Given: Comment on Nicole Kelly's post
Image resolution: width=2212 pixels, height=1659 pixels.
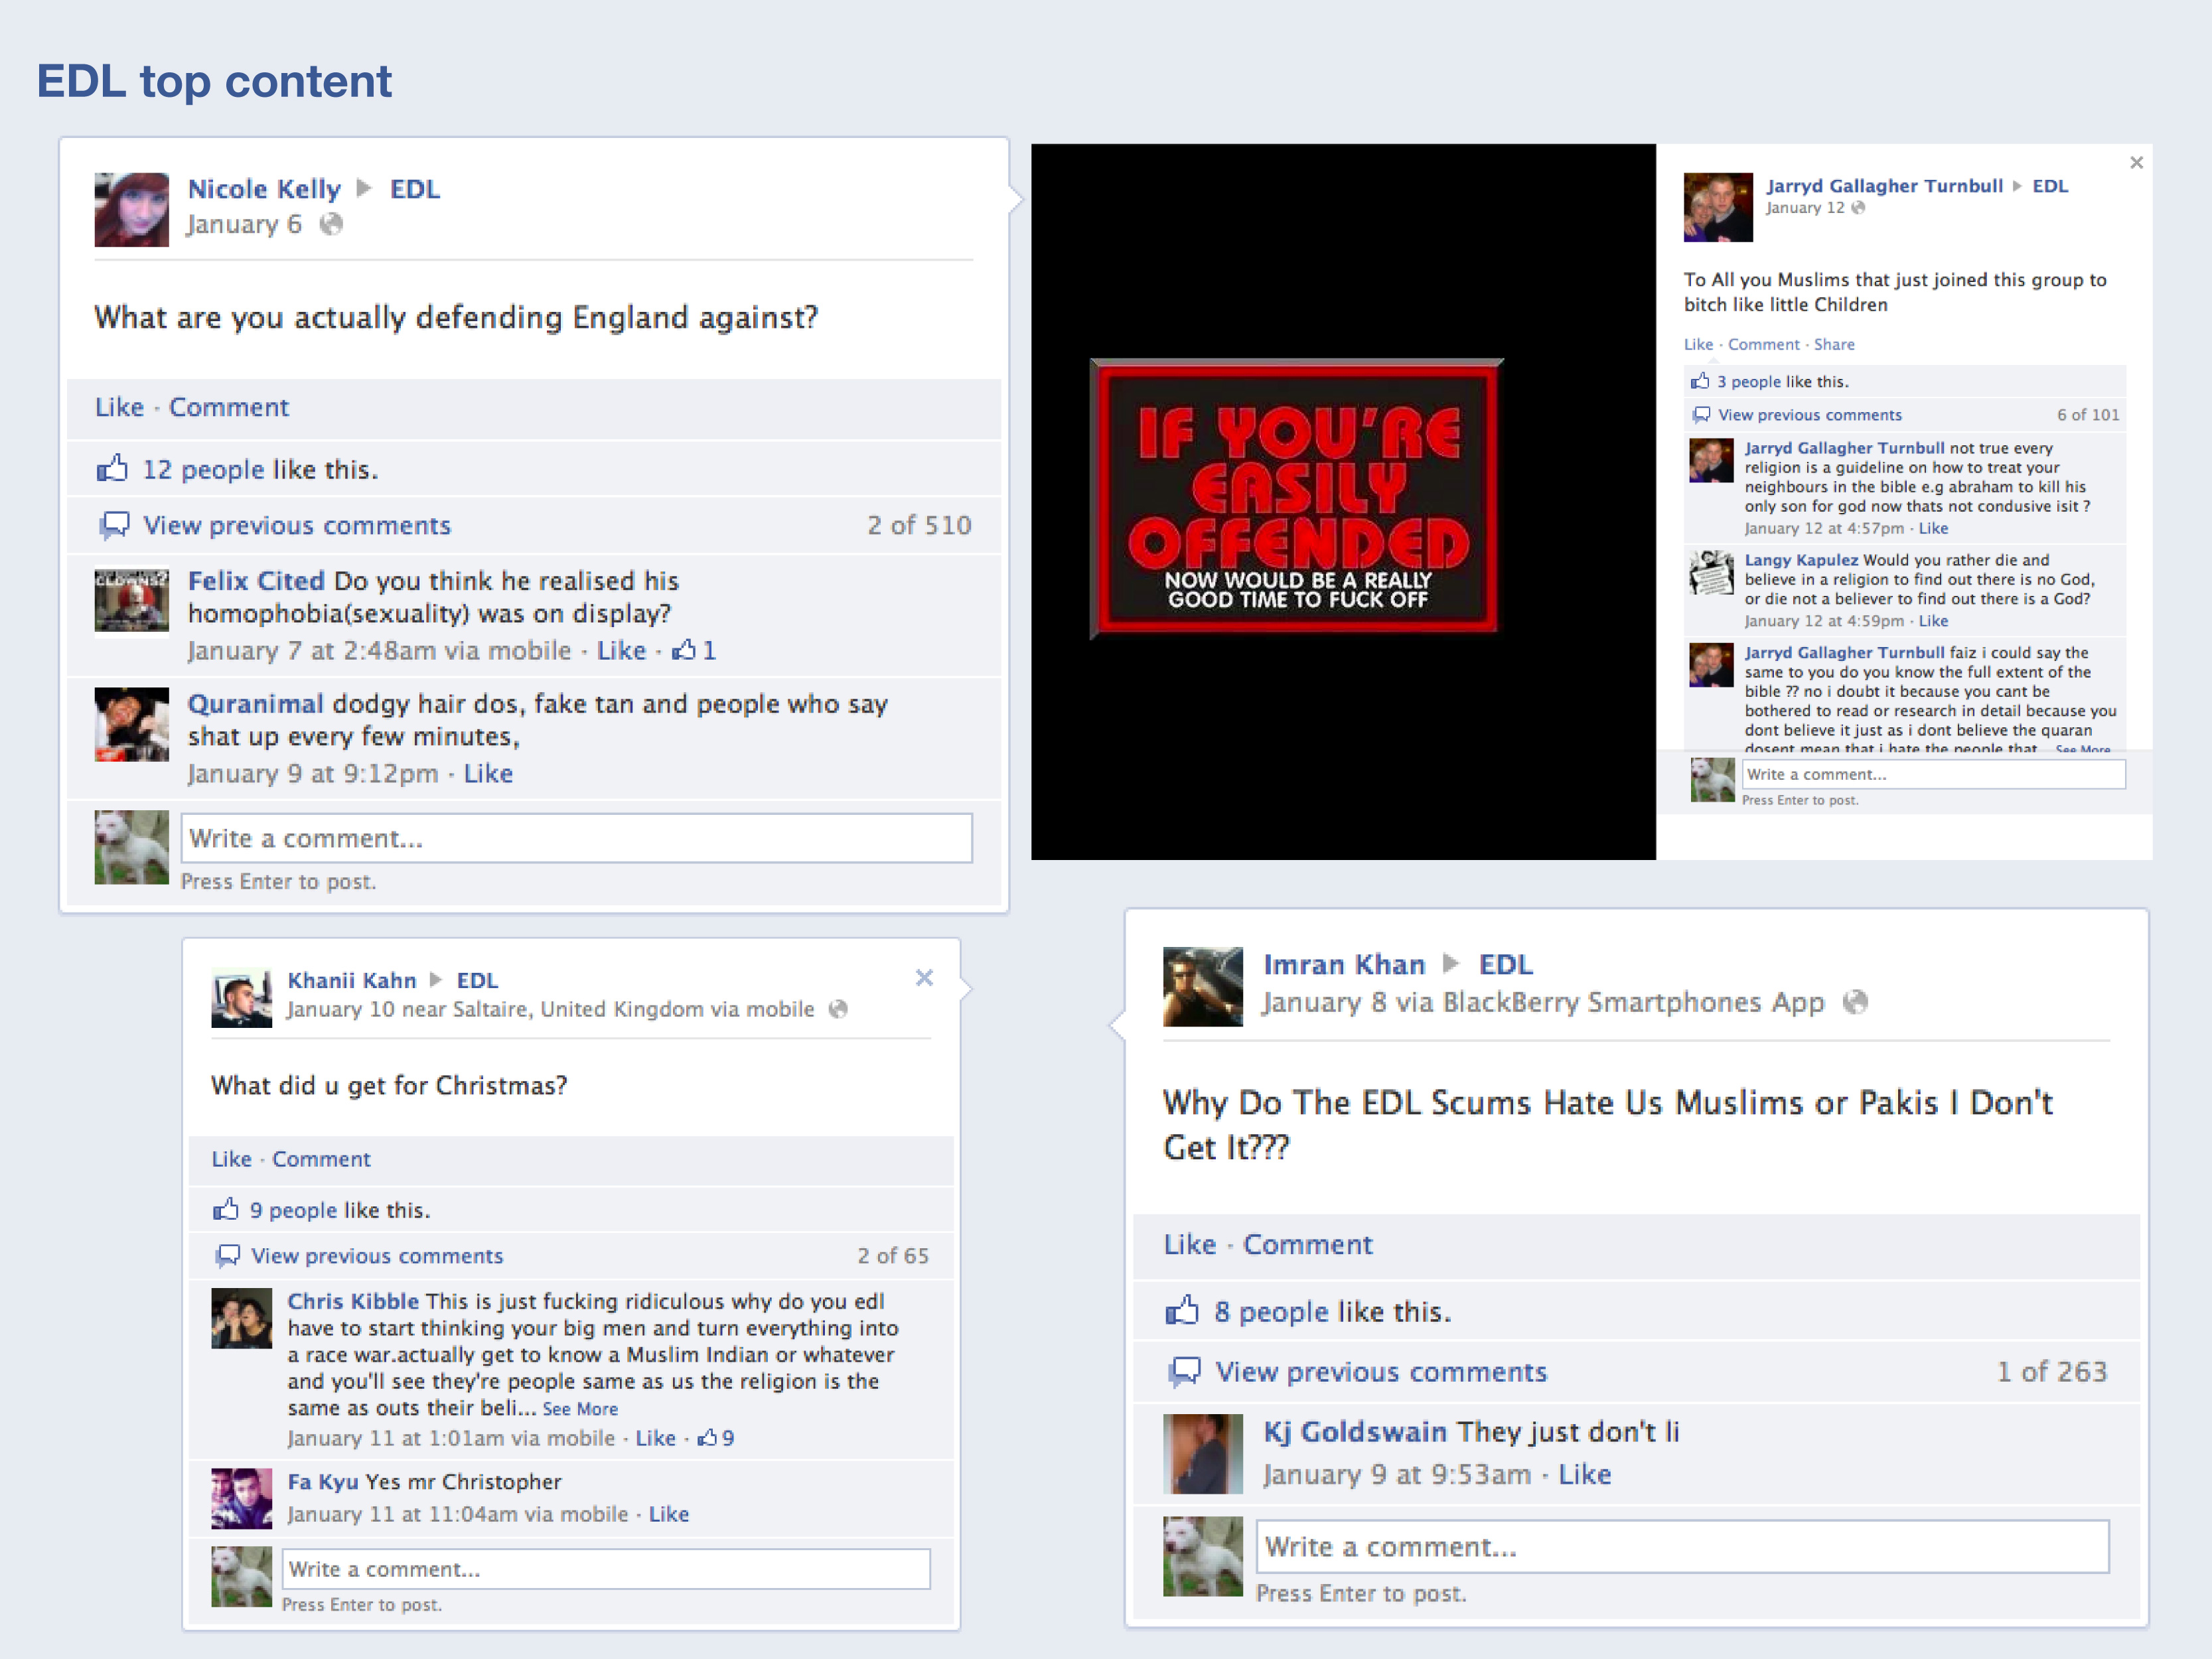Looking at the screenshot, I should pyautogui.click(x=228, y=407).
